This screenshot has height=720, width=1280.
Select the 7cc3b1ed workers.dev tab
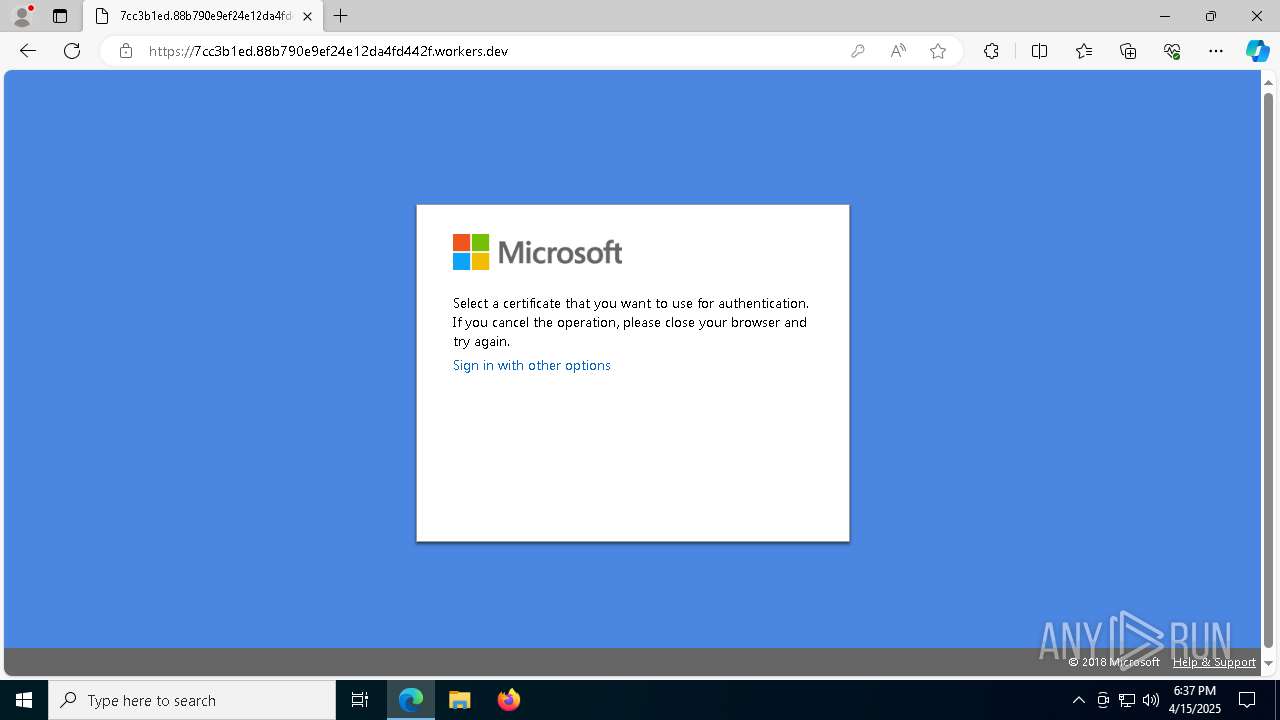point(203,16)
